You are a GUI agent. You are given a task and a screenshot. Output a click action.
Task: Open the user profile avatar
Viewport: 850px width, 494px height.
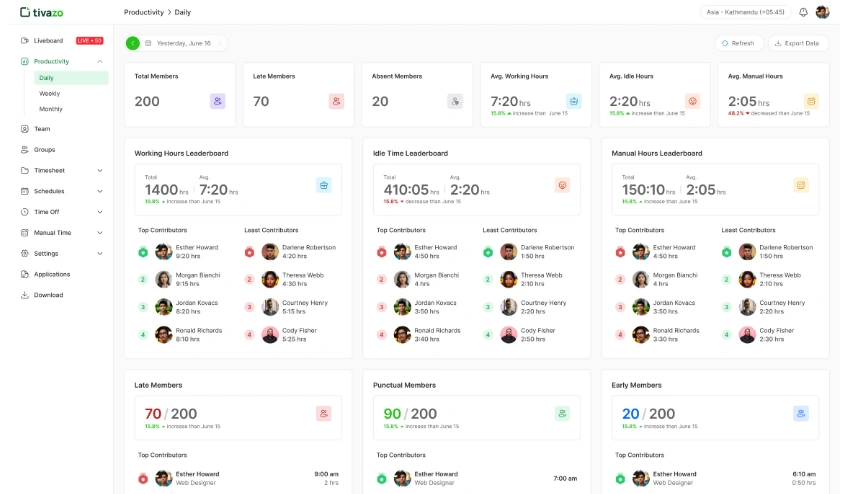(x=822, y=12)
